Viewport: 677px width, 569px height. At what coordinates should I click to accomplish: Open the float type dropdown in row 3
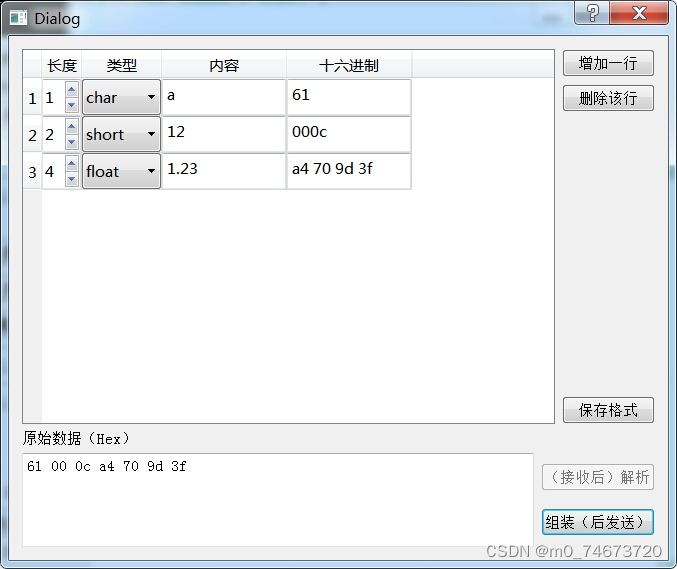point(121,171)
